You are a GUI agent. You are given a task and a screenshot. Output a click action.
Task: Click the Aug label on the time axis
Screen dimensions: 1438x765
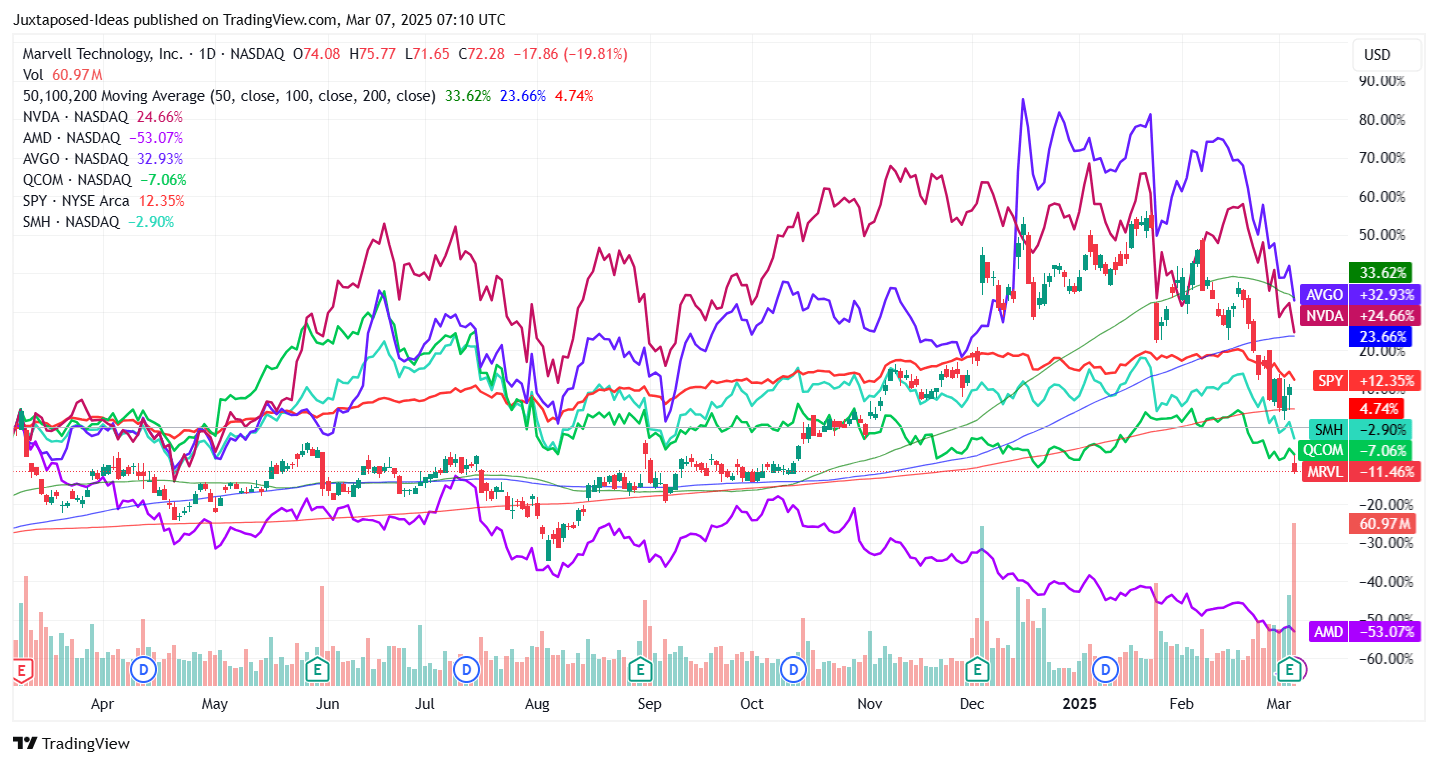tap(537, 704)
